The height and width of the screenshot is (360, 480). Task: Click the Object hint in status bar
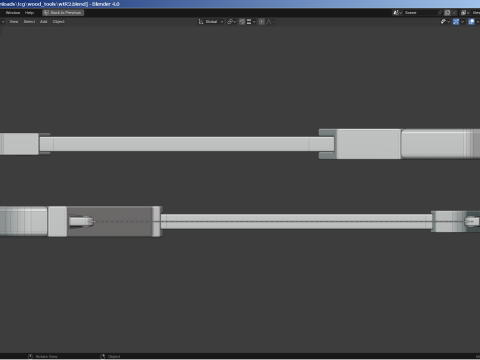click(114, 357)
